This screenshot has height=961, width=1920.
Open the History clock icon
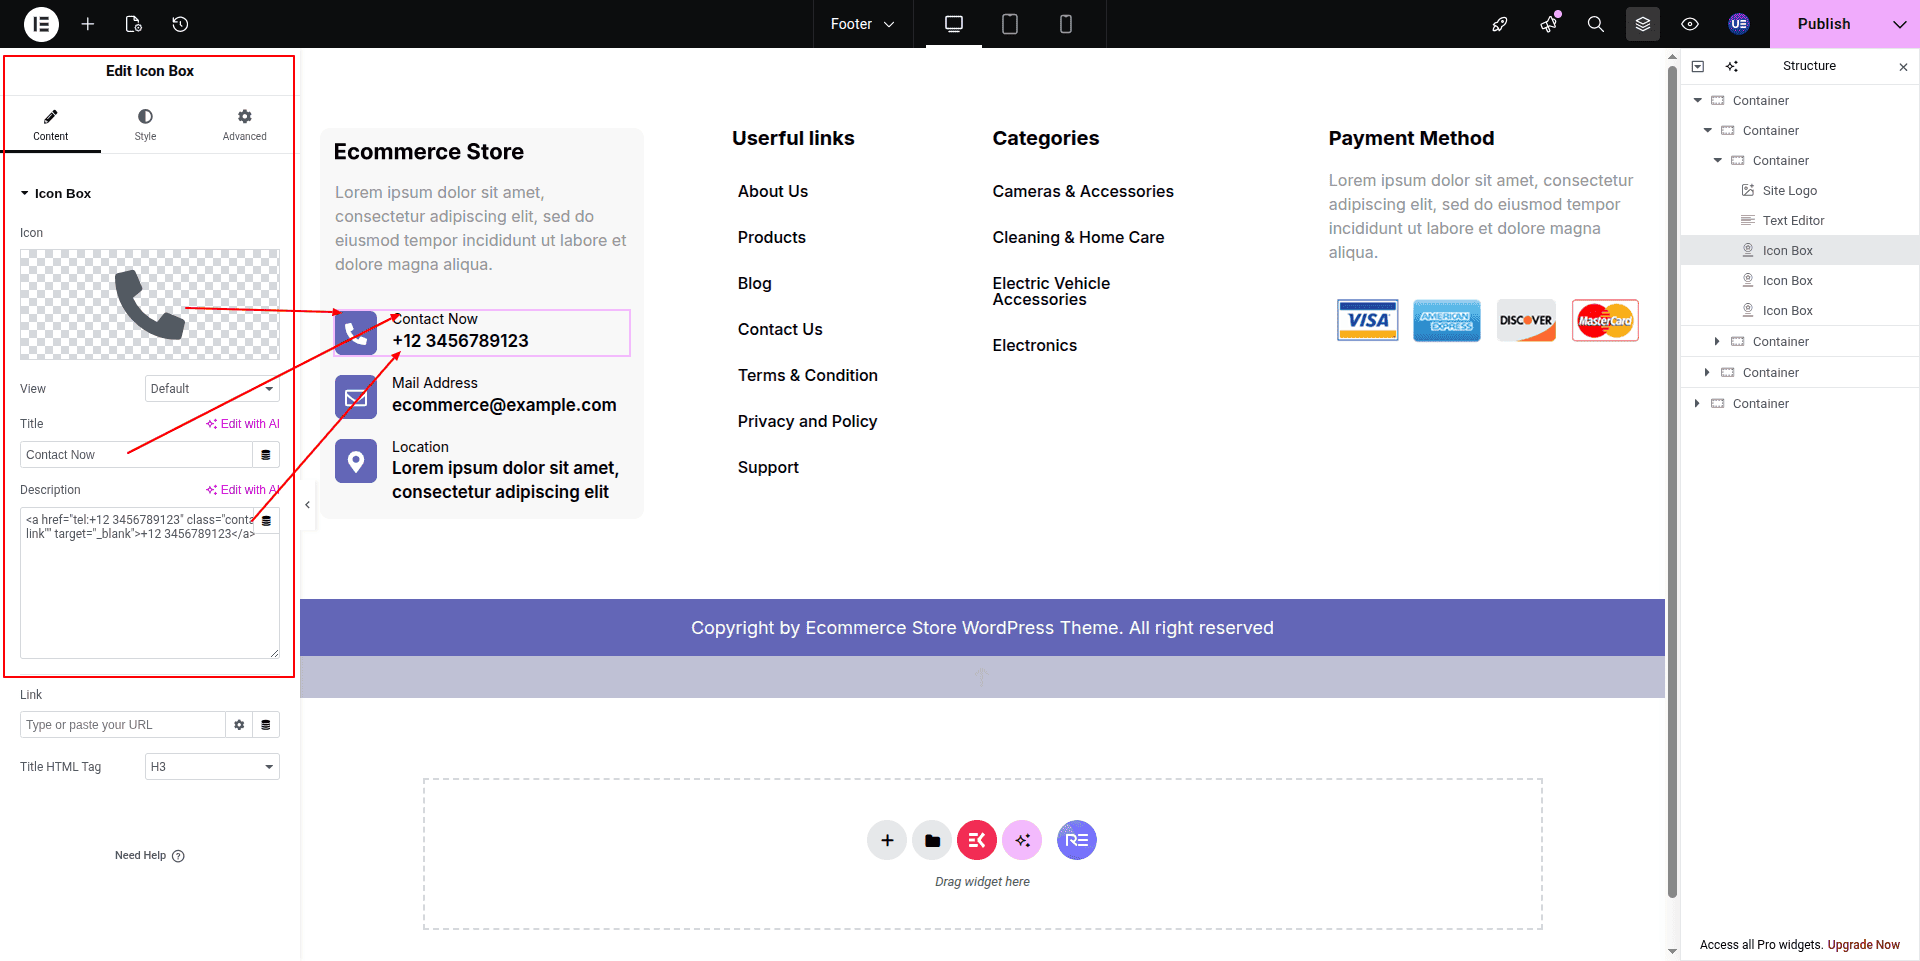pos(180,24)
